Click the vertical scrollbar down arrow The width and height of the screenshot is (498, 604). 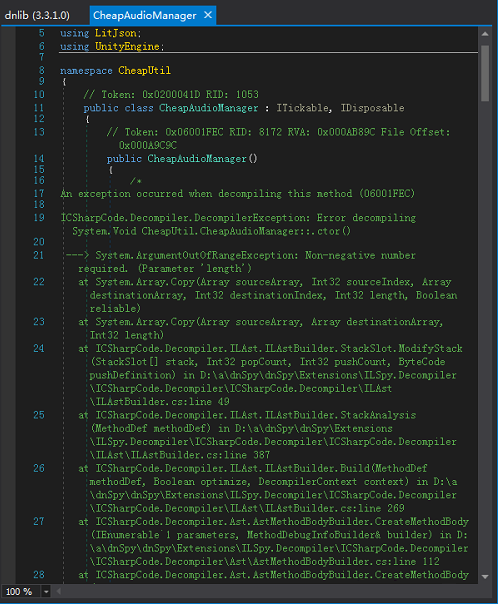pos(485,577)
